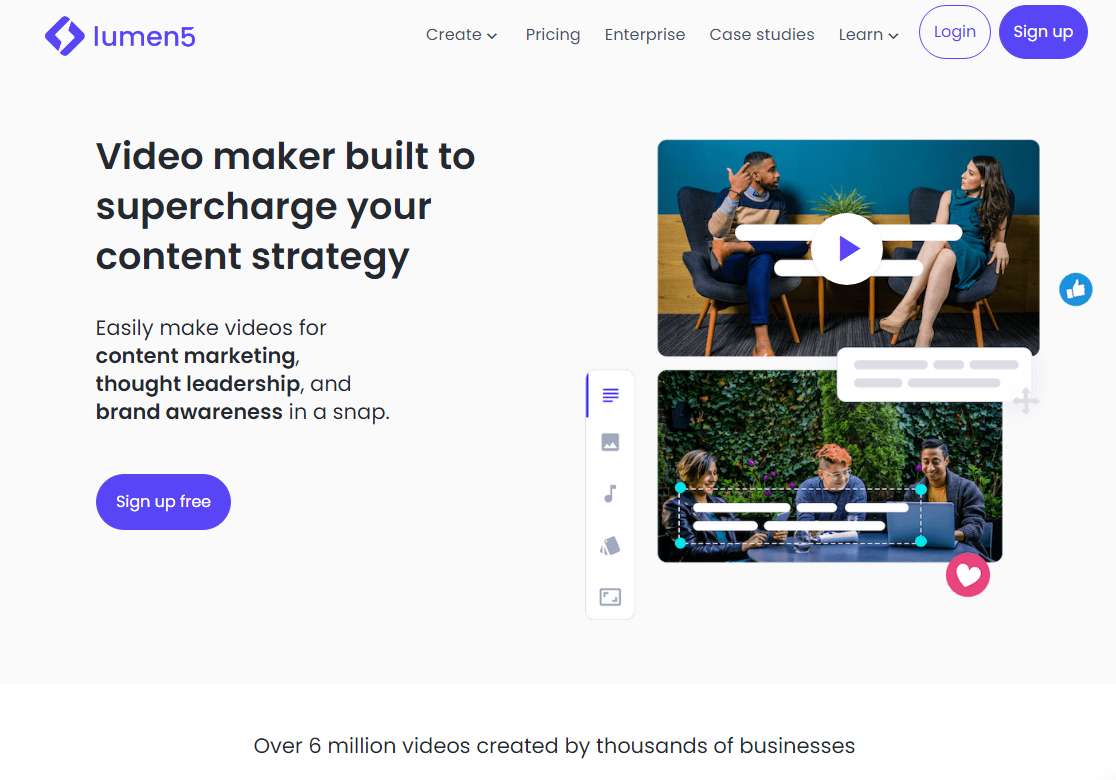Image resolution: width=1116 pixels, height=780 pixels.
Task: Click the Lumen5 logo icon
Action: pyautogui.click(x=65, y=36)
